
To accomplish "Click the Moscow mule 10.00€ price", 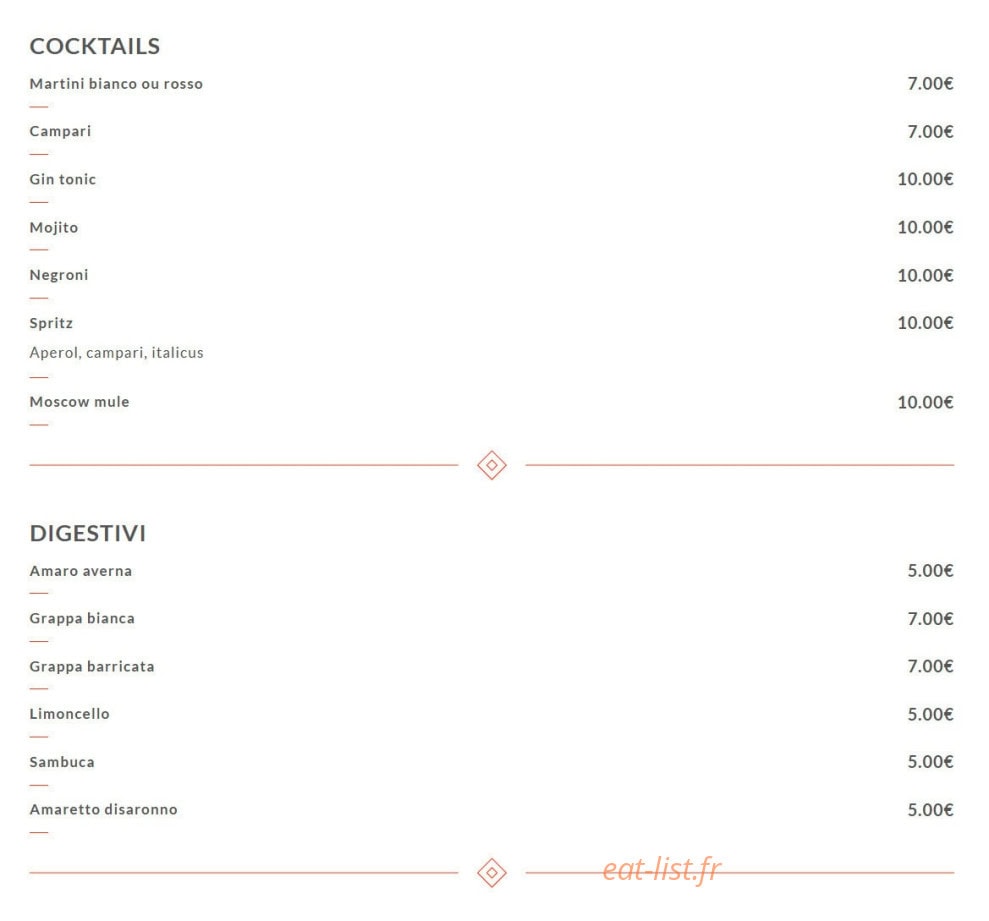I will click(925, 402).
